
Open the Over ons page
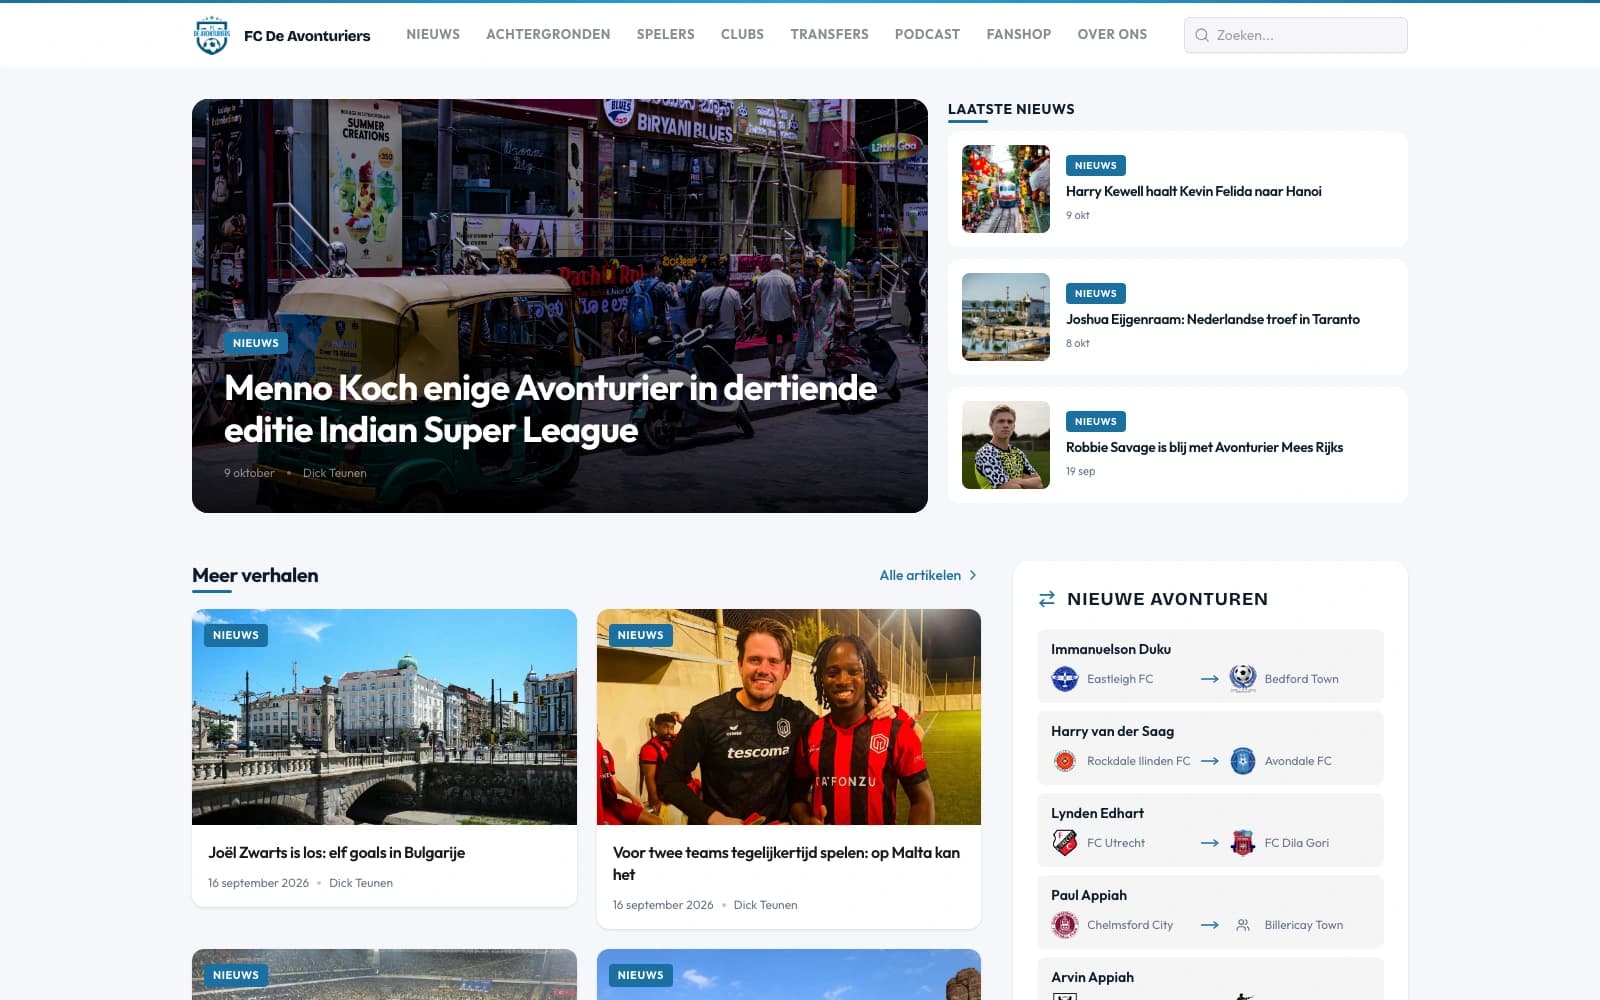pyautogui.click(x=1112, y=34)
